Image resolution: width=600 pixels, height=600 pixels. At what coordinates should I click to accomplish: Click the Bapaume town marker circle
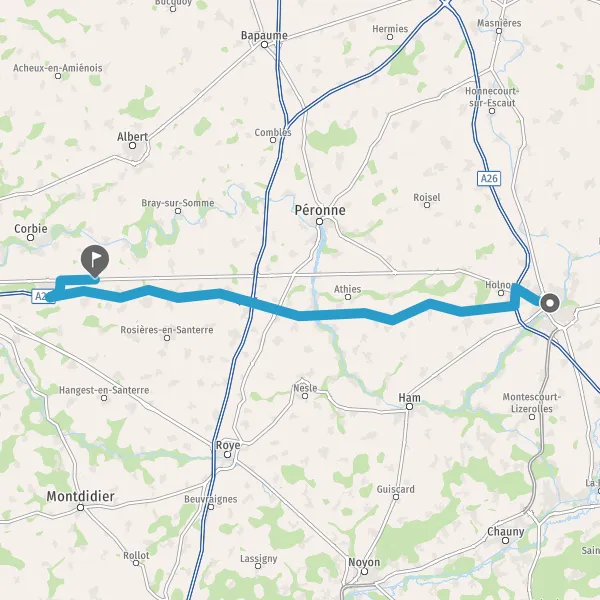(264, 45)
